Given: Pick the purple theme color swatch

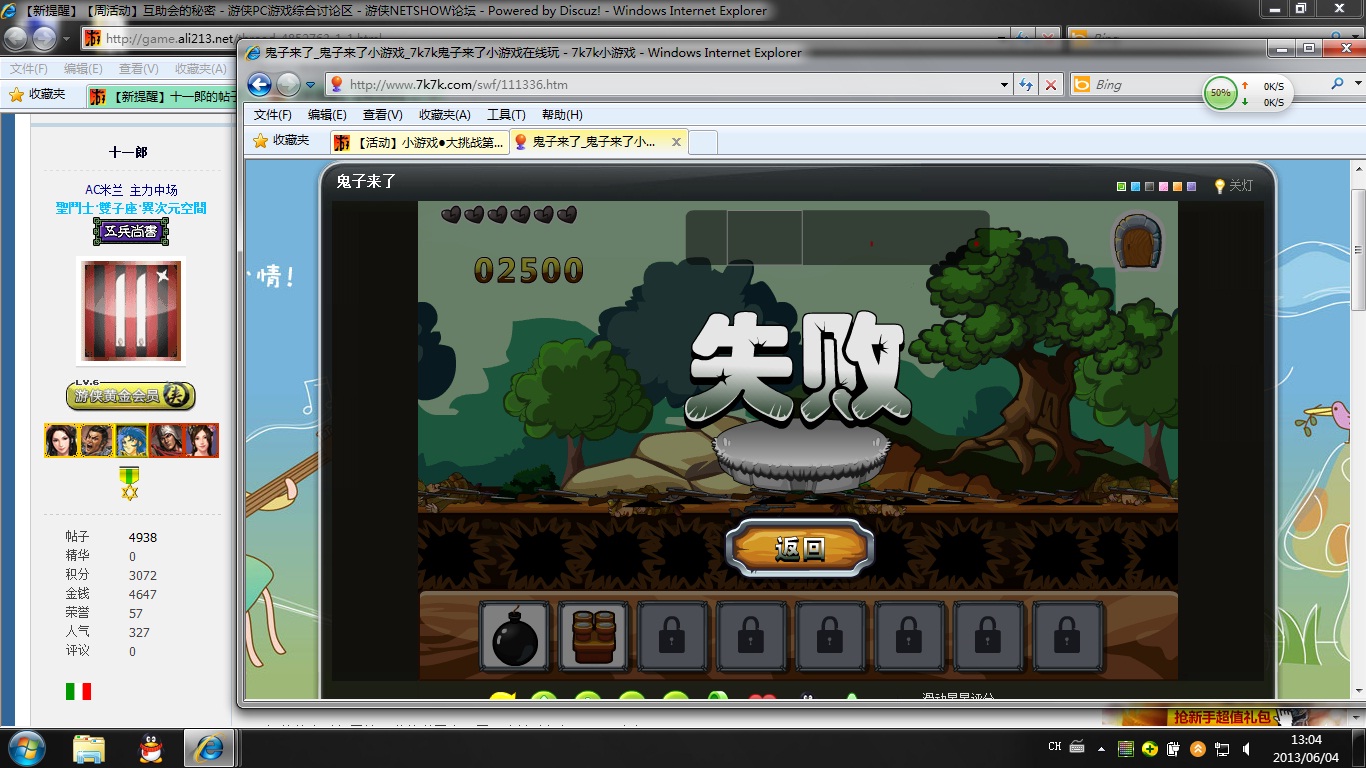Looking at the screenshot, I should [x=1191, y=187].
